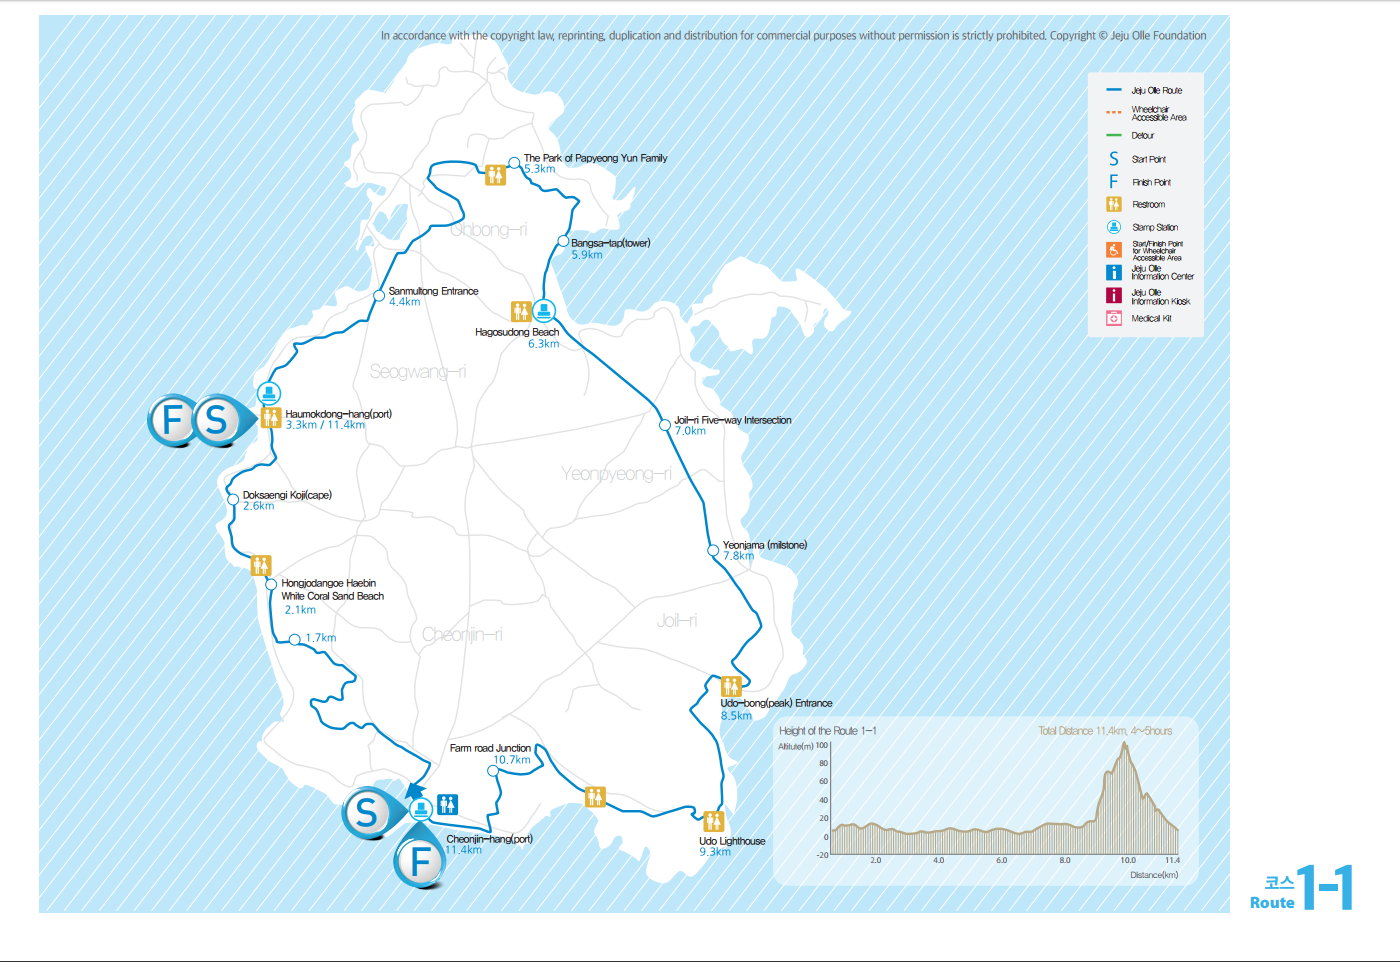Viewport: 1400px width, 962px height.
Task: Select orange wheelchair accessible icon in legend
Action: tap(1113, 250)
